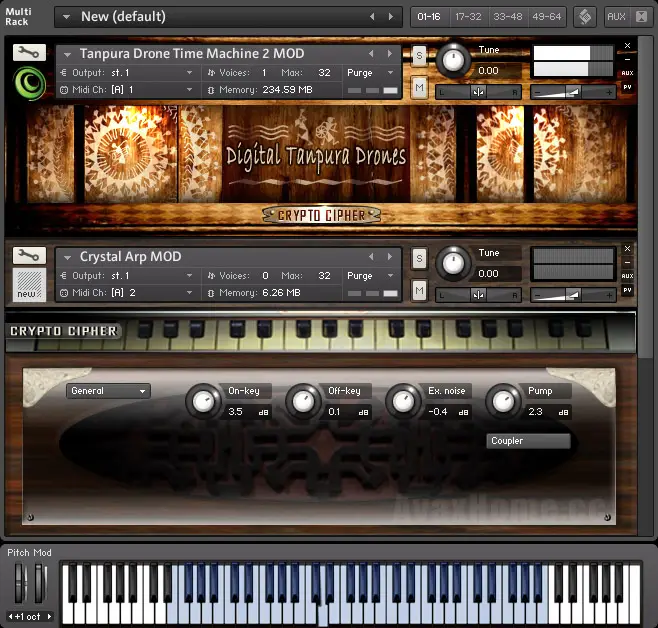
Task: Click Max voices value 32 of Tanpura Drone
Action: 324,73
